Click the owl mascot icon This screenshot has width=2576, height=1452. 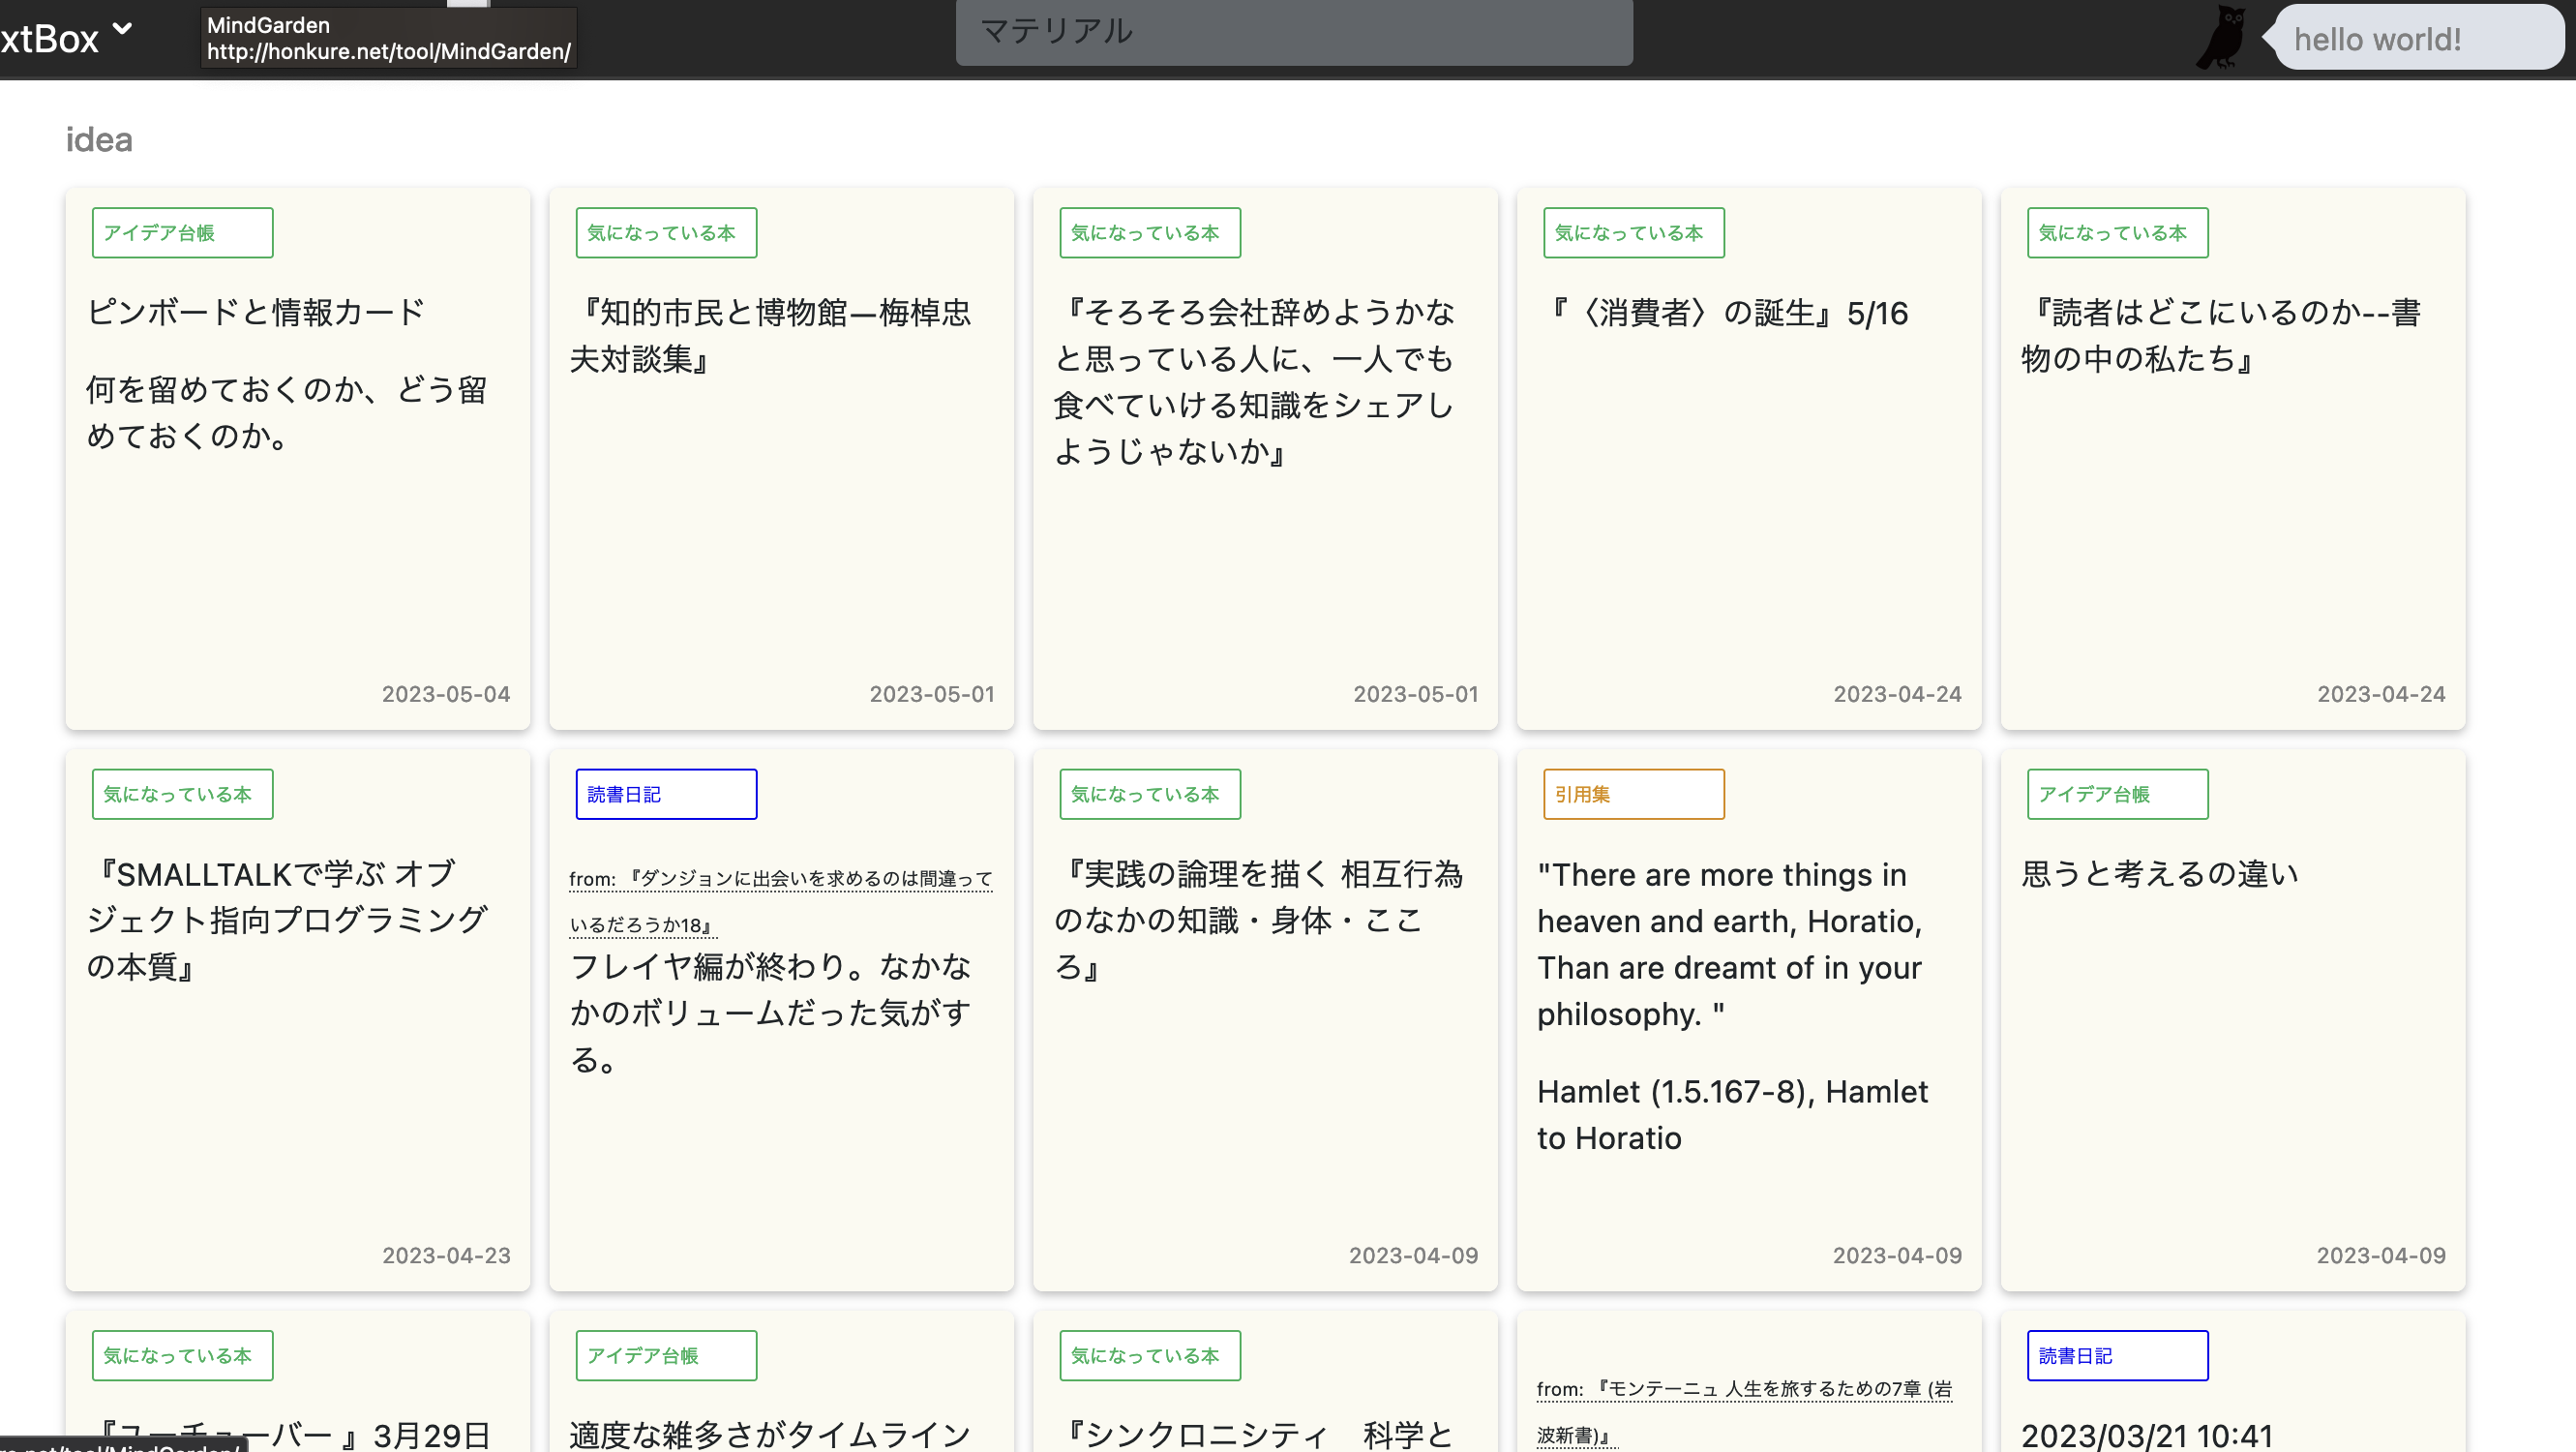pos(2221,37)
